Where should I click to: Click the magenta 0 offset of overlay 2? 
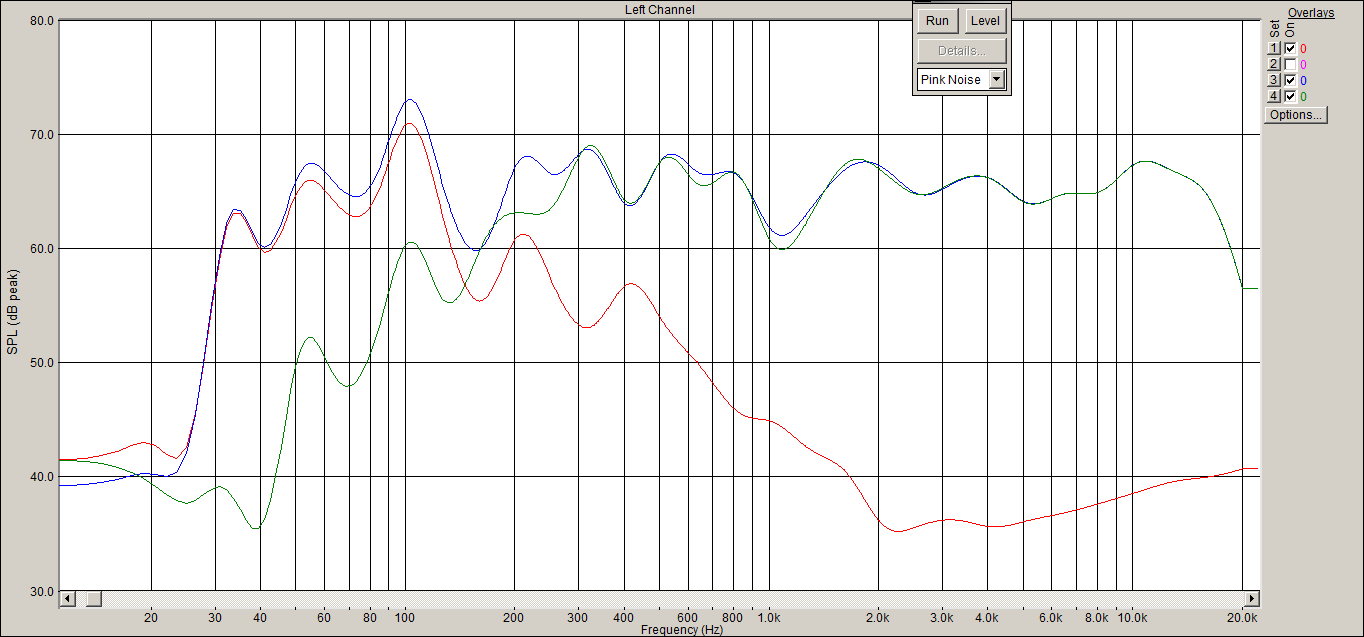point(1303,64)
